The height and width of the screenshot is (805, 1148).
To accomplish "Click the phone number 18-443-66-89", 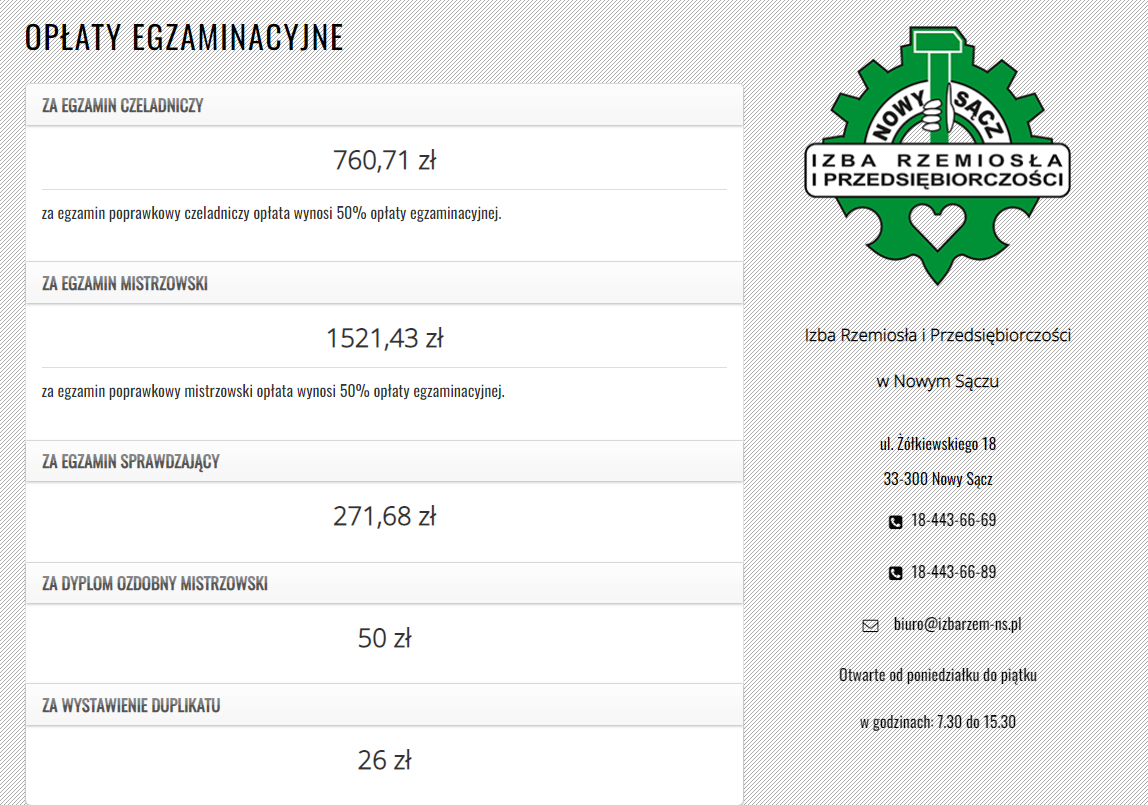I will click(953, 572).
